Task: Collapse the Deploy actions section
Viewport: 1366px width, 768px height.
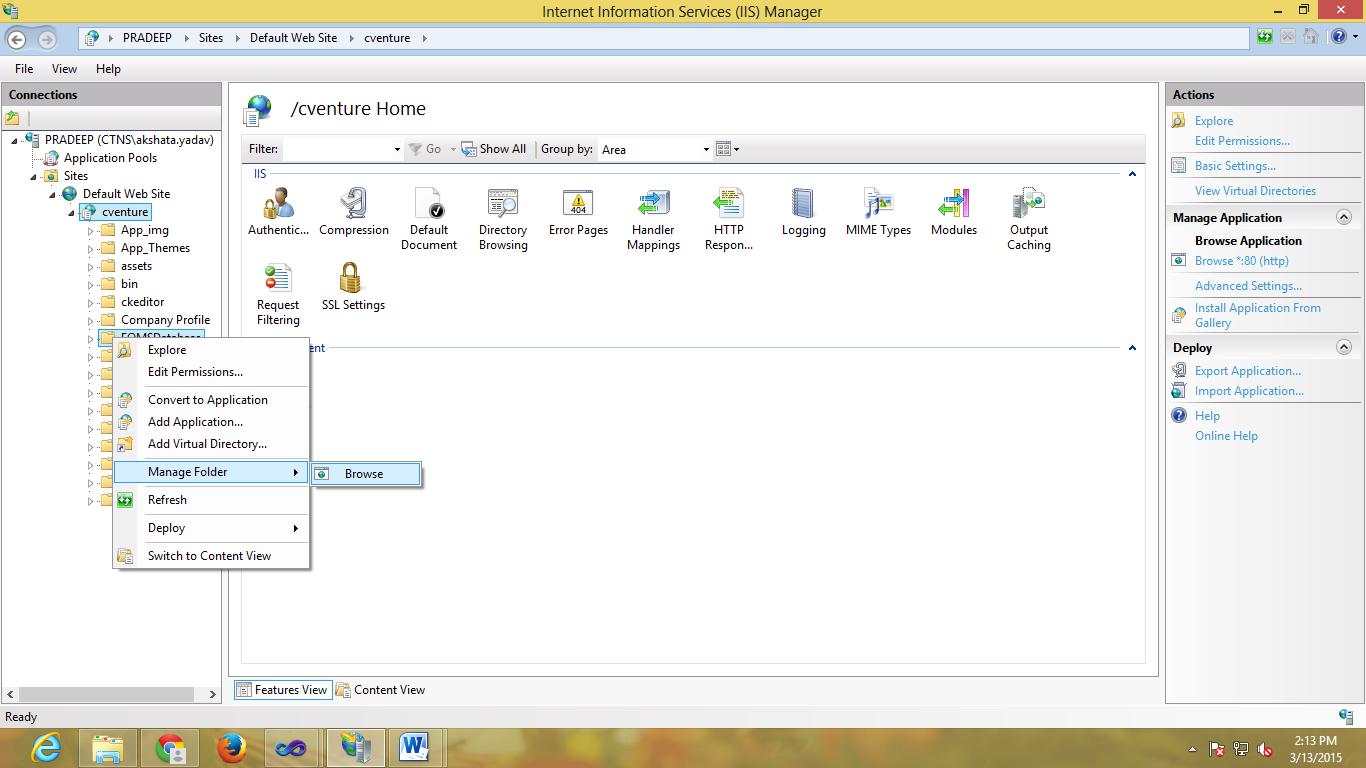Action: tap(1344, 347)
